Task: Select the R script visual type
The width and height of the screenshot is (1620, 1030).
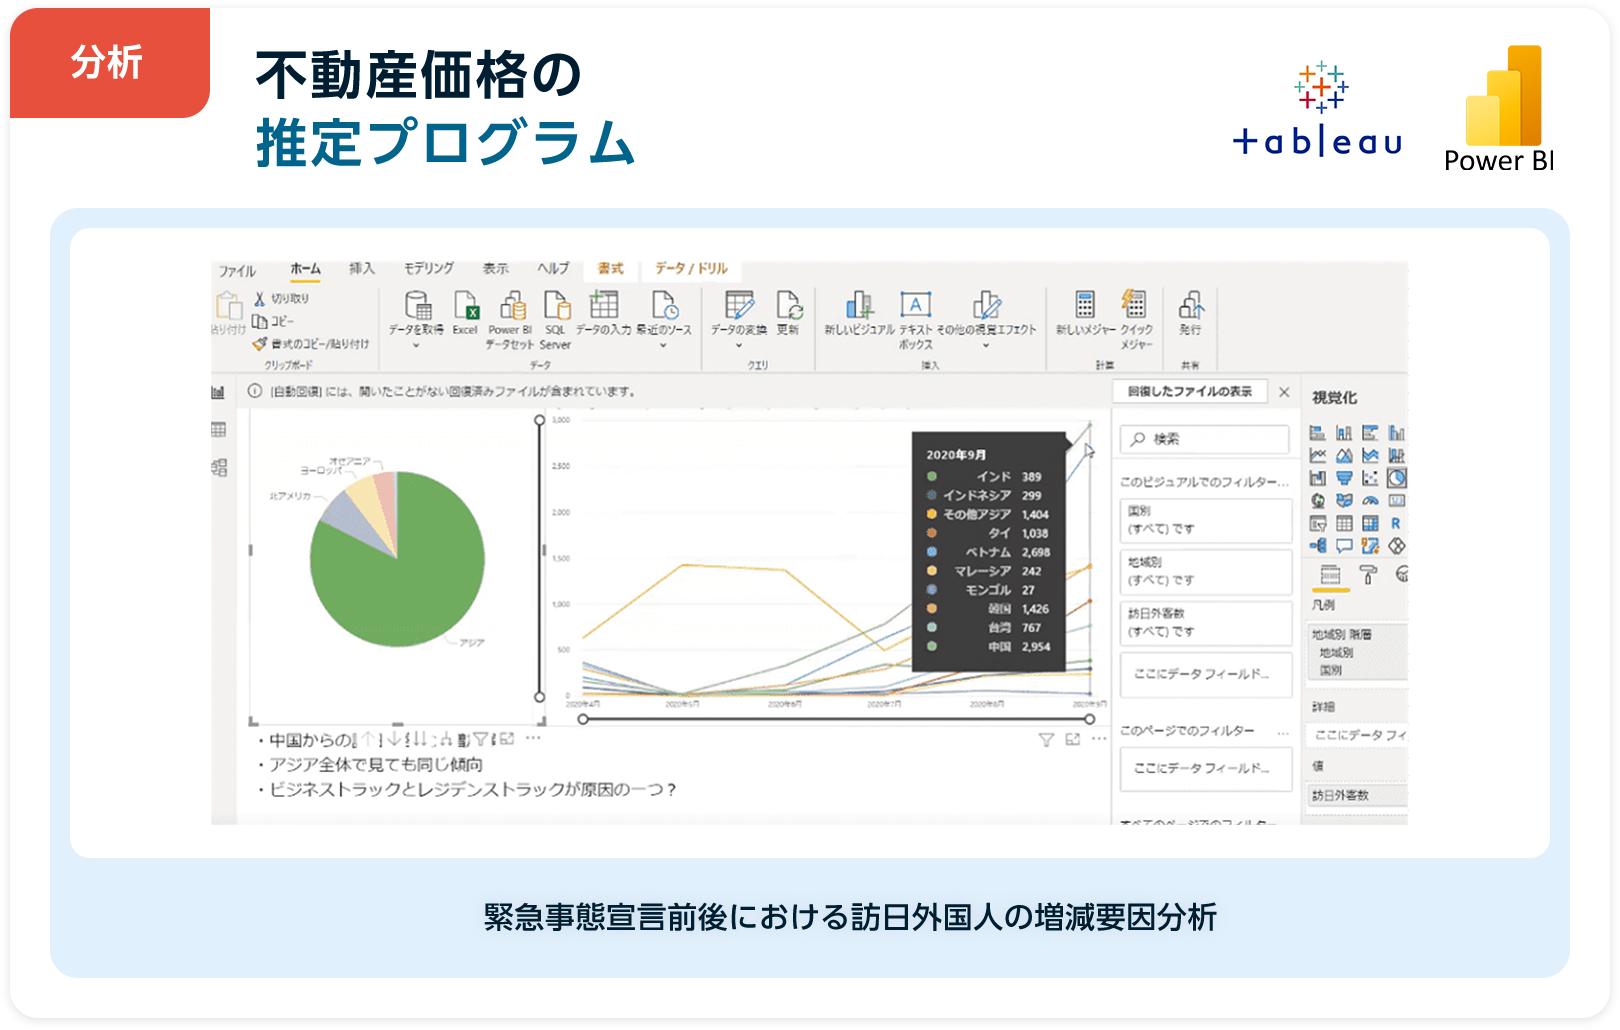Action: [1396, 523]
